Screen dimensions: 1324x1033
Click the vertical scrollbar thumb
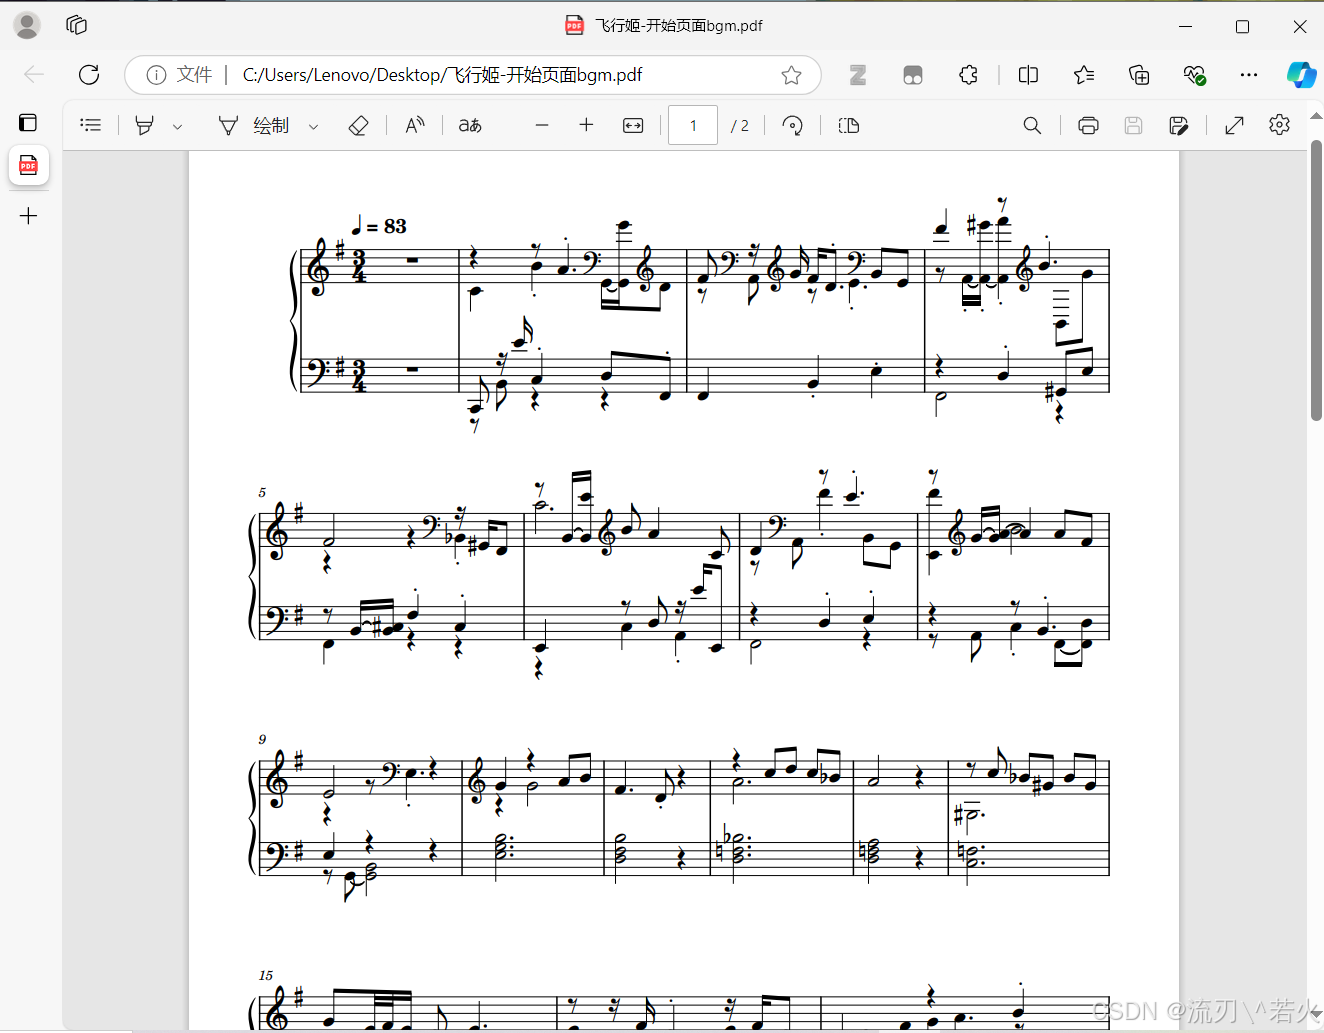[x=1316, y=280]
